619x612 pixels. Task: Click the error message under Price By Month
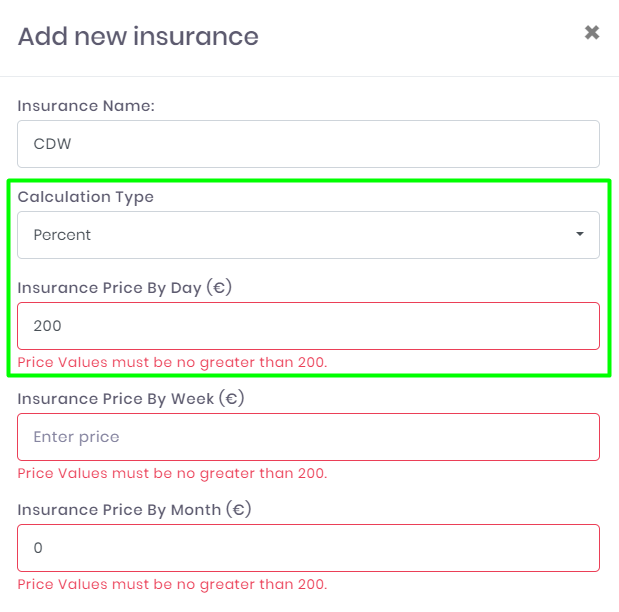[172, 584]
